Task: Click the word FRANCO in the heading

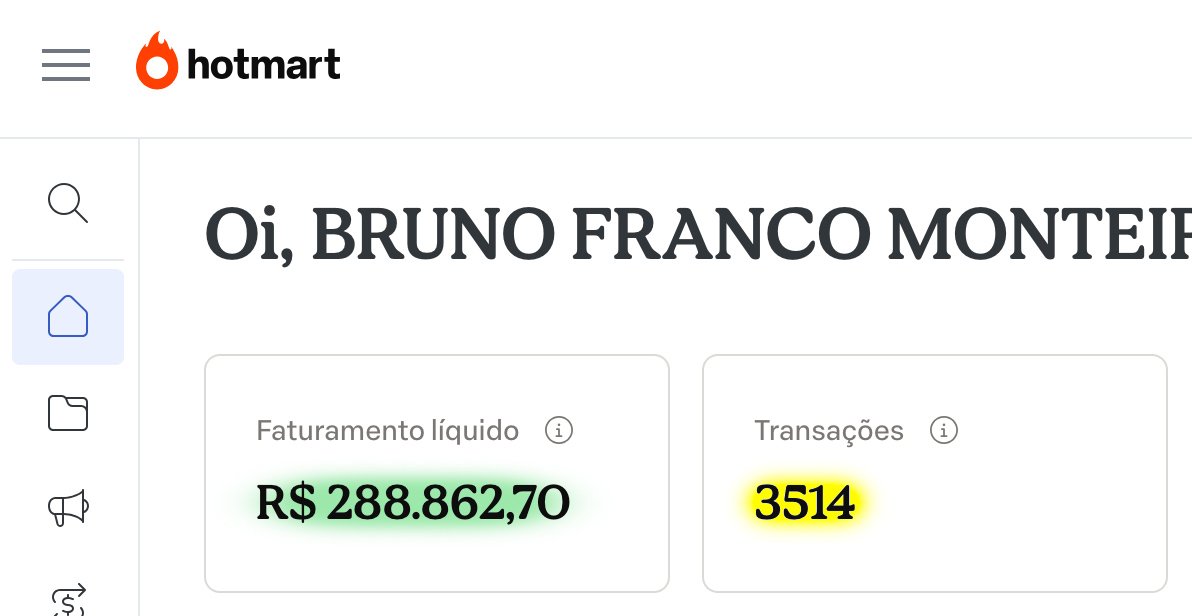Action: [x=720, y=235]
